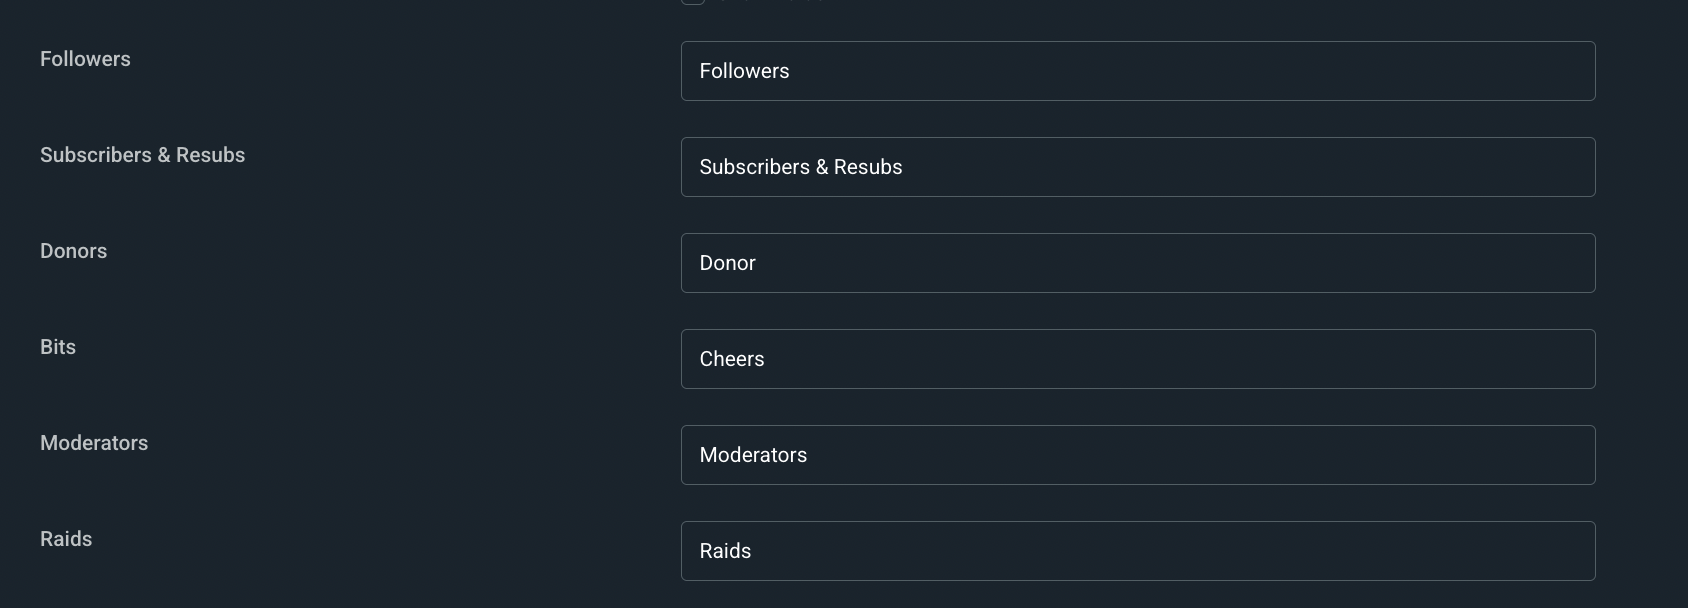Click the Subscribers & Resubs field text
The width and height of the screenshot is (1688, 608).
[800, 167]
